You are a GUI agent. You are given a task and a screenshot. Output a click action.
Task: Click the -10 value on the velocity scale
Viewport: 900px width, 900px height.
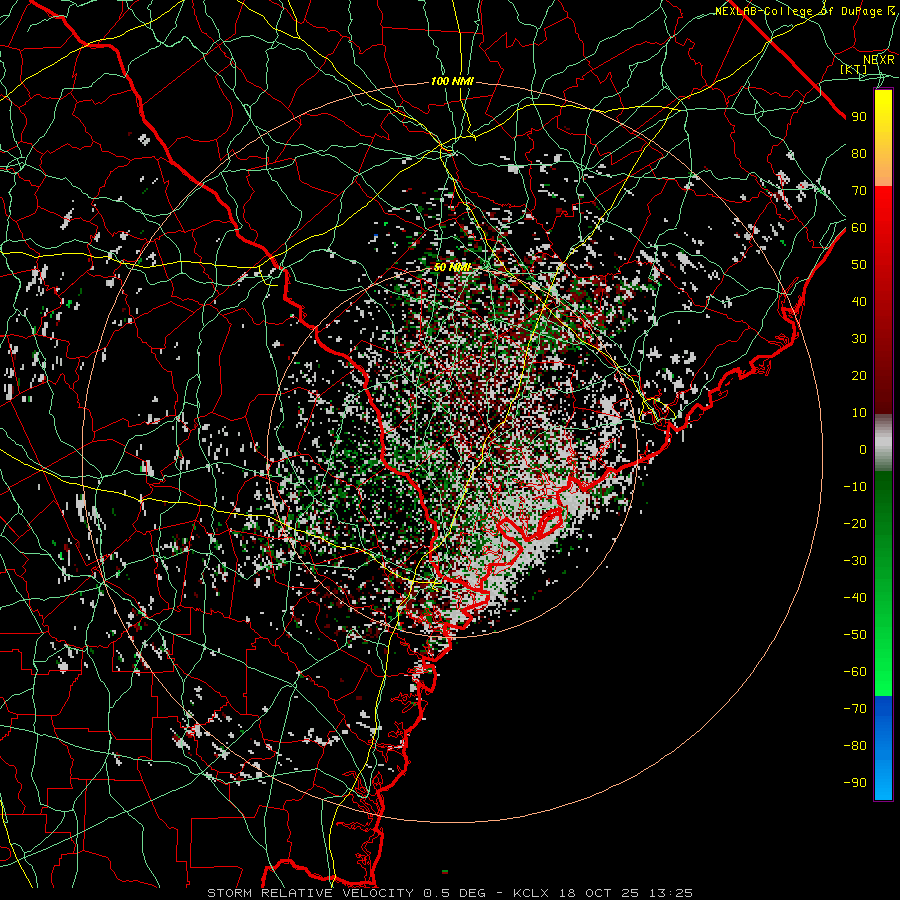point(855,487)
